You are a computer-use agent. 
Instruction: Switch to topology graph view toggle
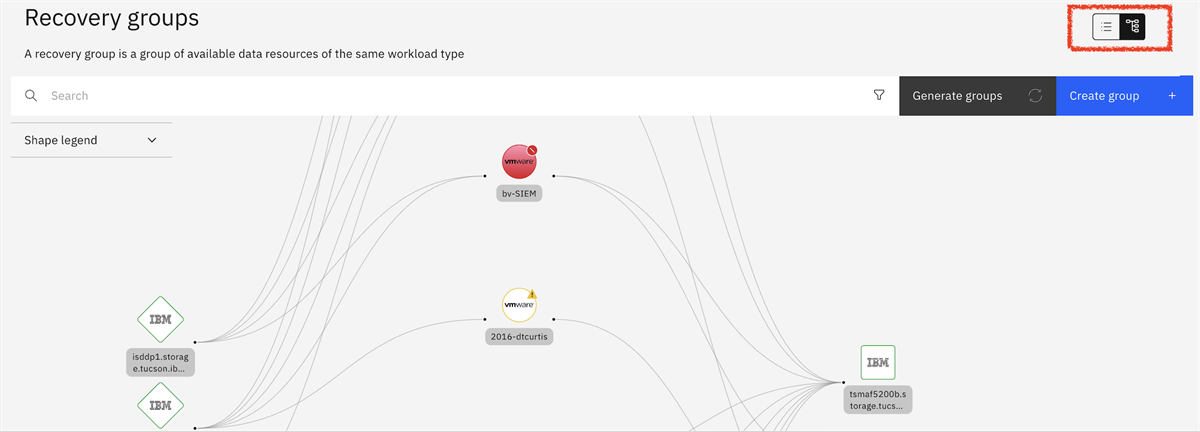click(1132, 28)
